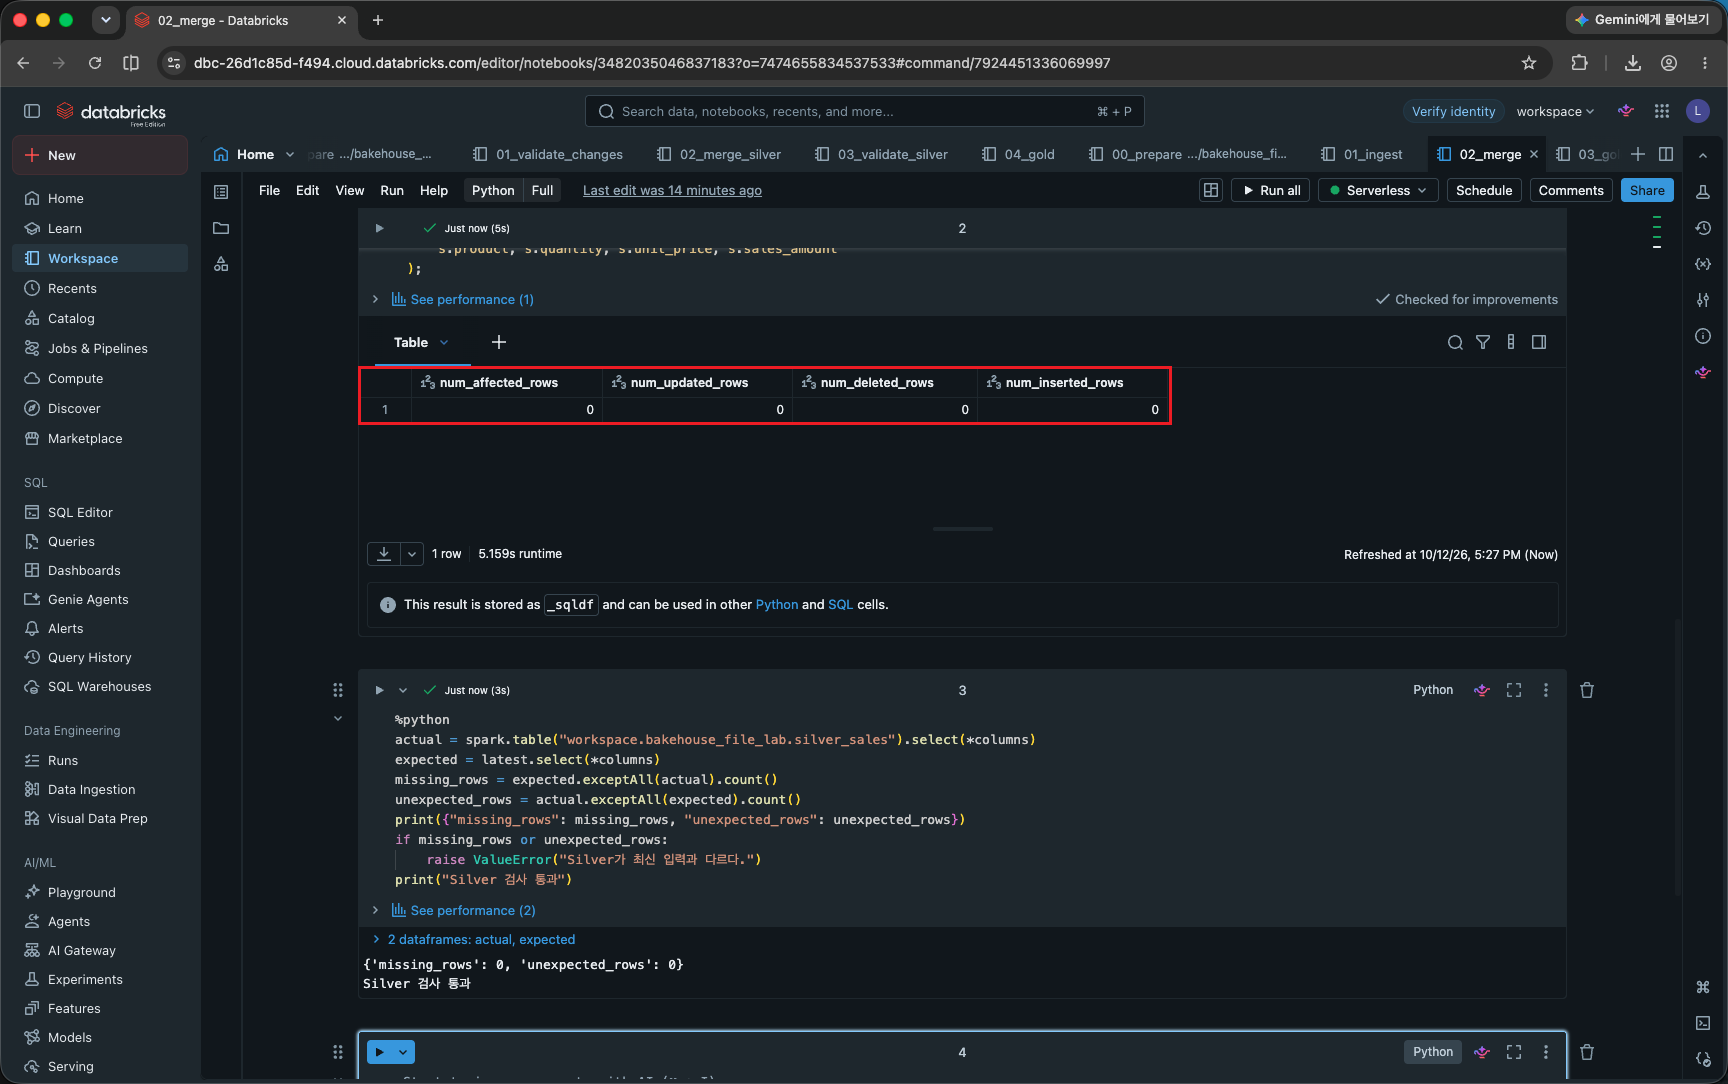Click the num_updated_rows column header

pos(697,382)
